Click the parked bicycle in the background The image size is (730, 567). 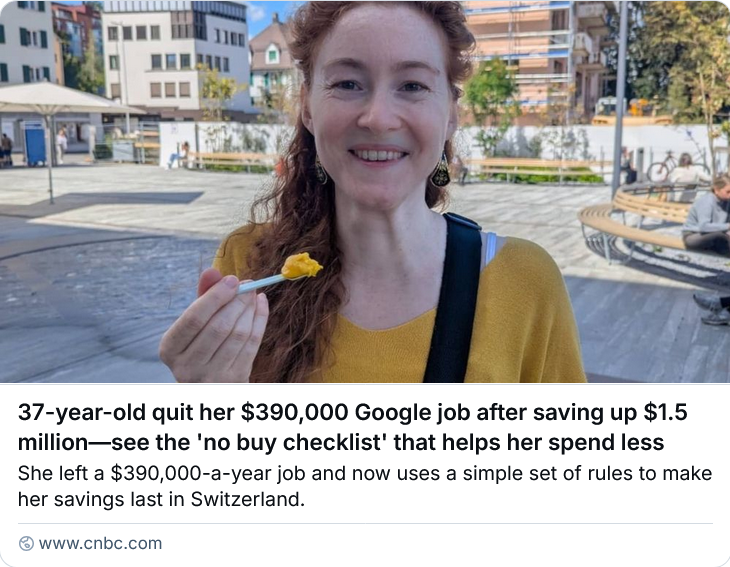(663, 168)
